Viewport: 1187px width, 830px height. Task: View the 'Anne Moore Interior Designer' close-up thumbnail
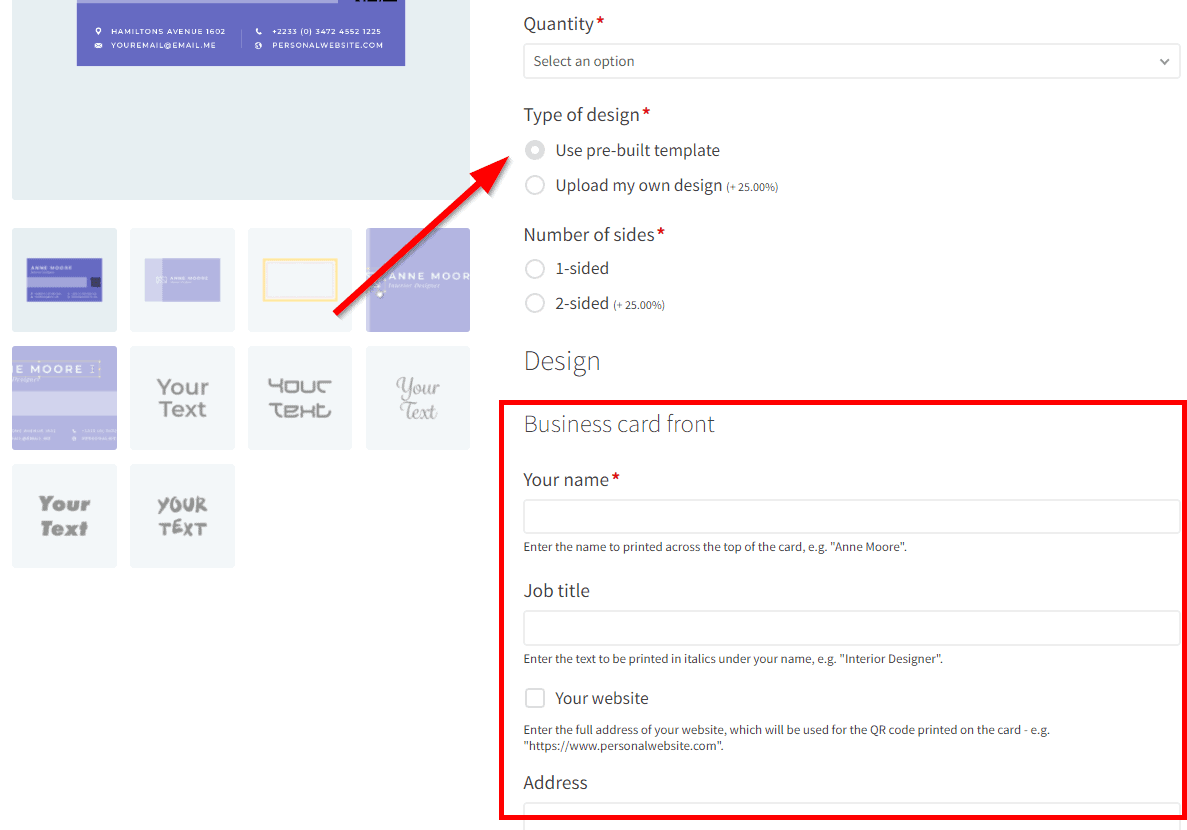(x=418, y=280)
